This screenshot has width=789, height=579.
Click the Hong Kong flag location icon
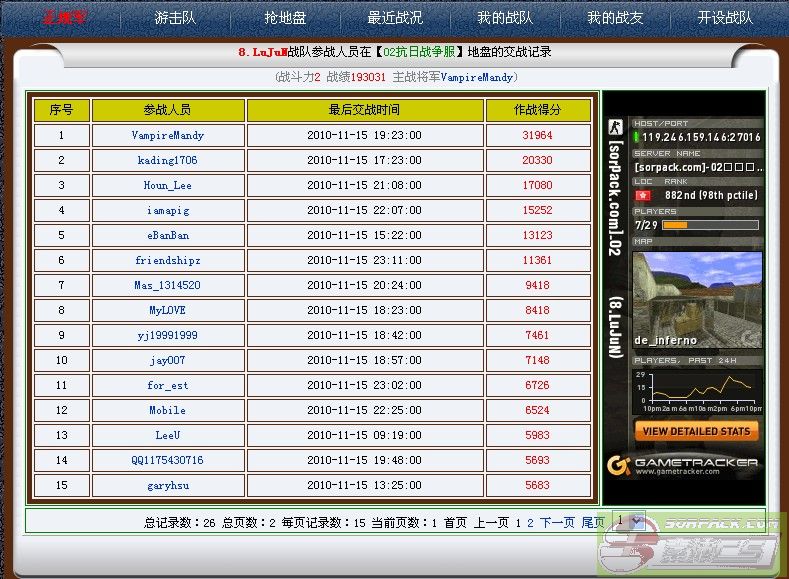tap(642, 196)
